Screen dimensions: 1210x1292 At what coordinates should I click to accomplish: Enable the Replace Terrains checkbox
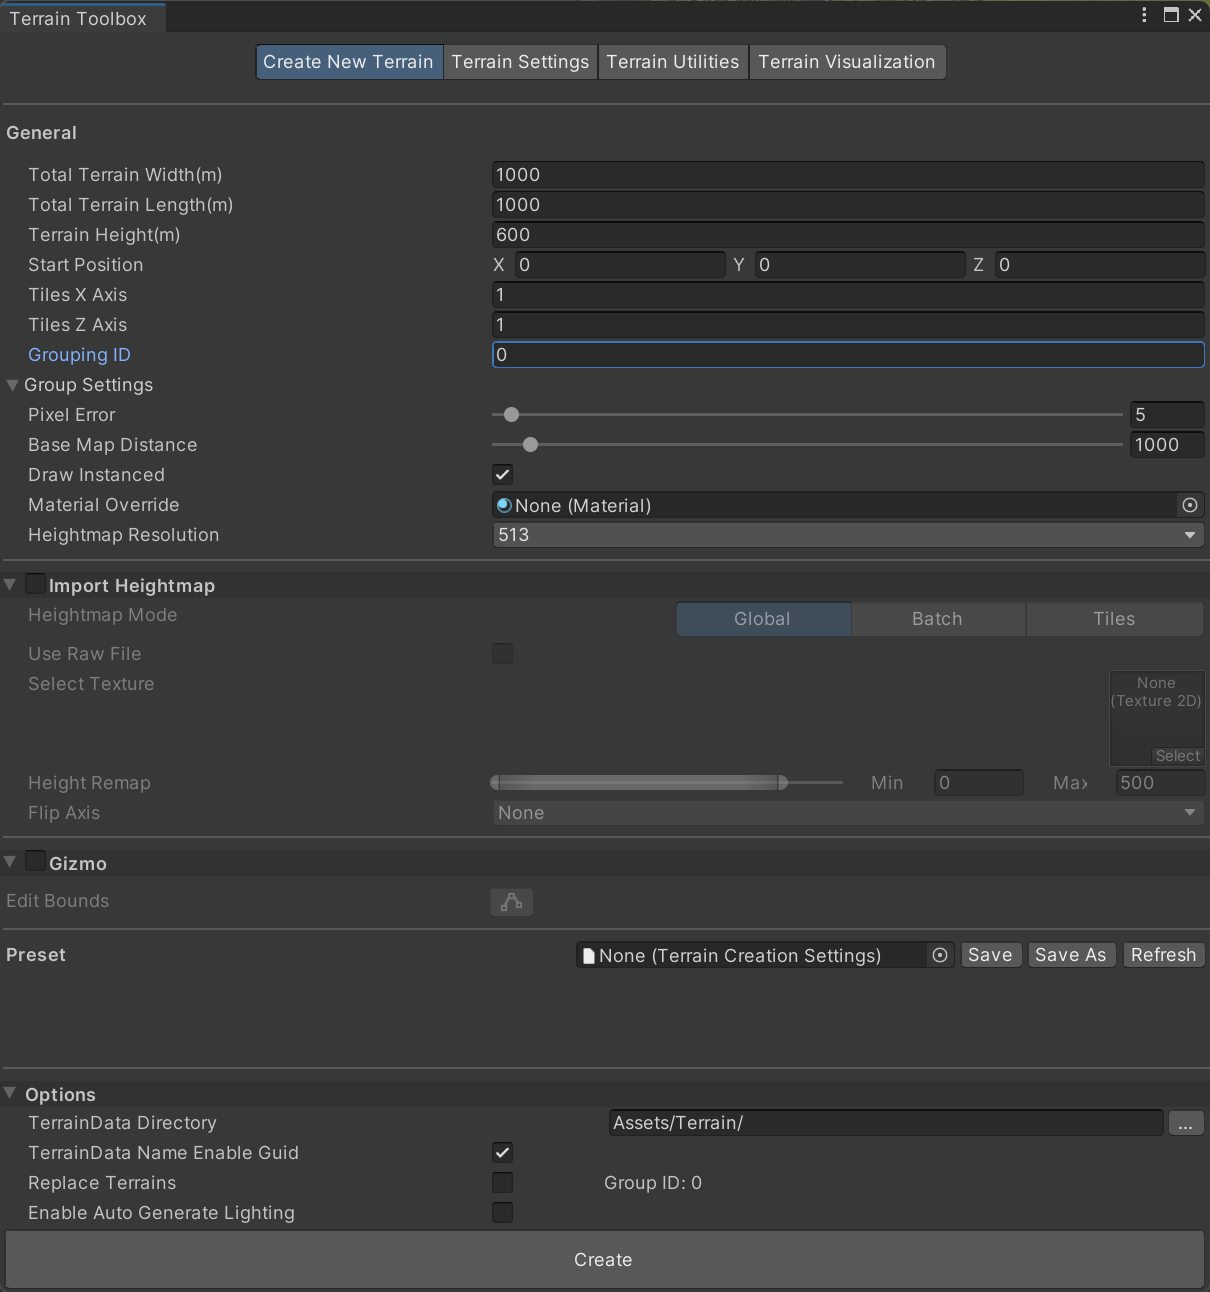502,1183
